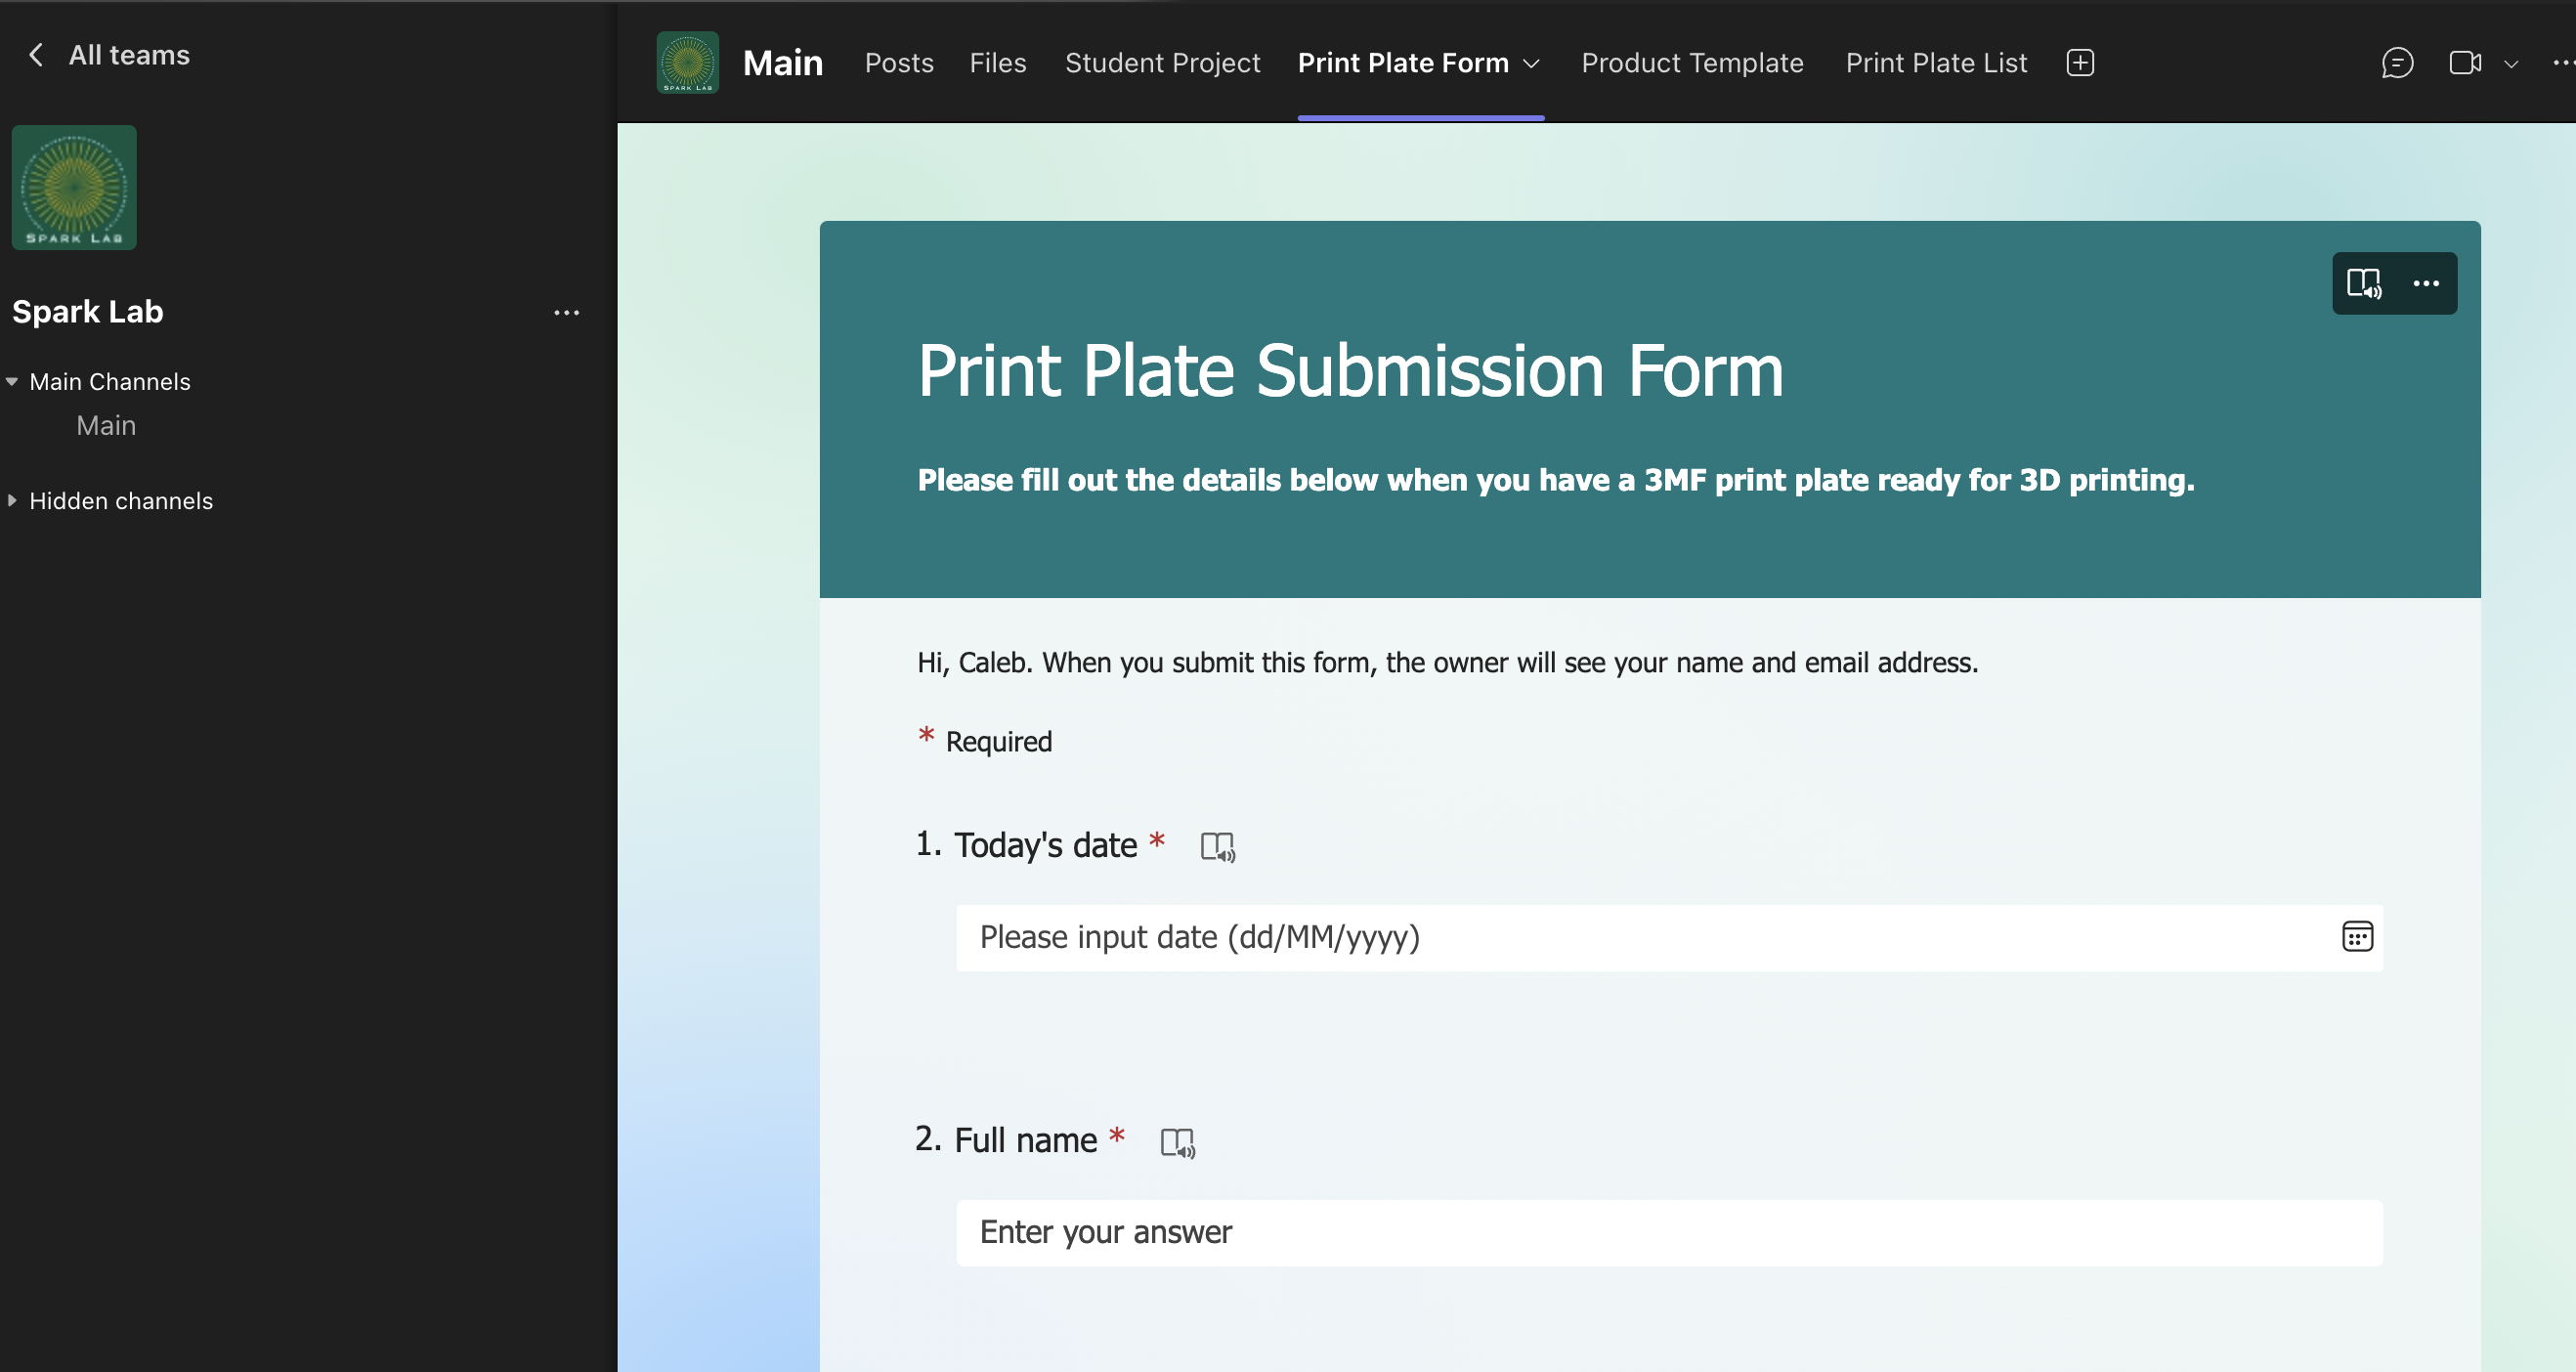
Task: Open the Product Template tab
Action: point(1692,62)
